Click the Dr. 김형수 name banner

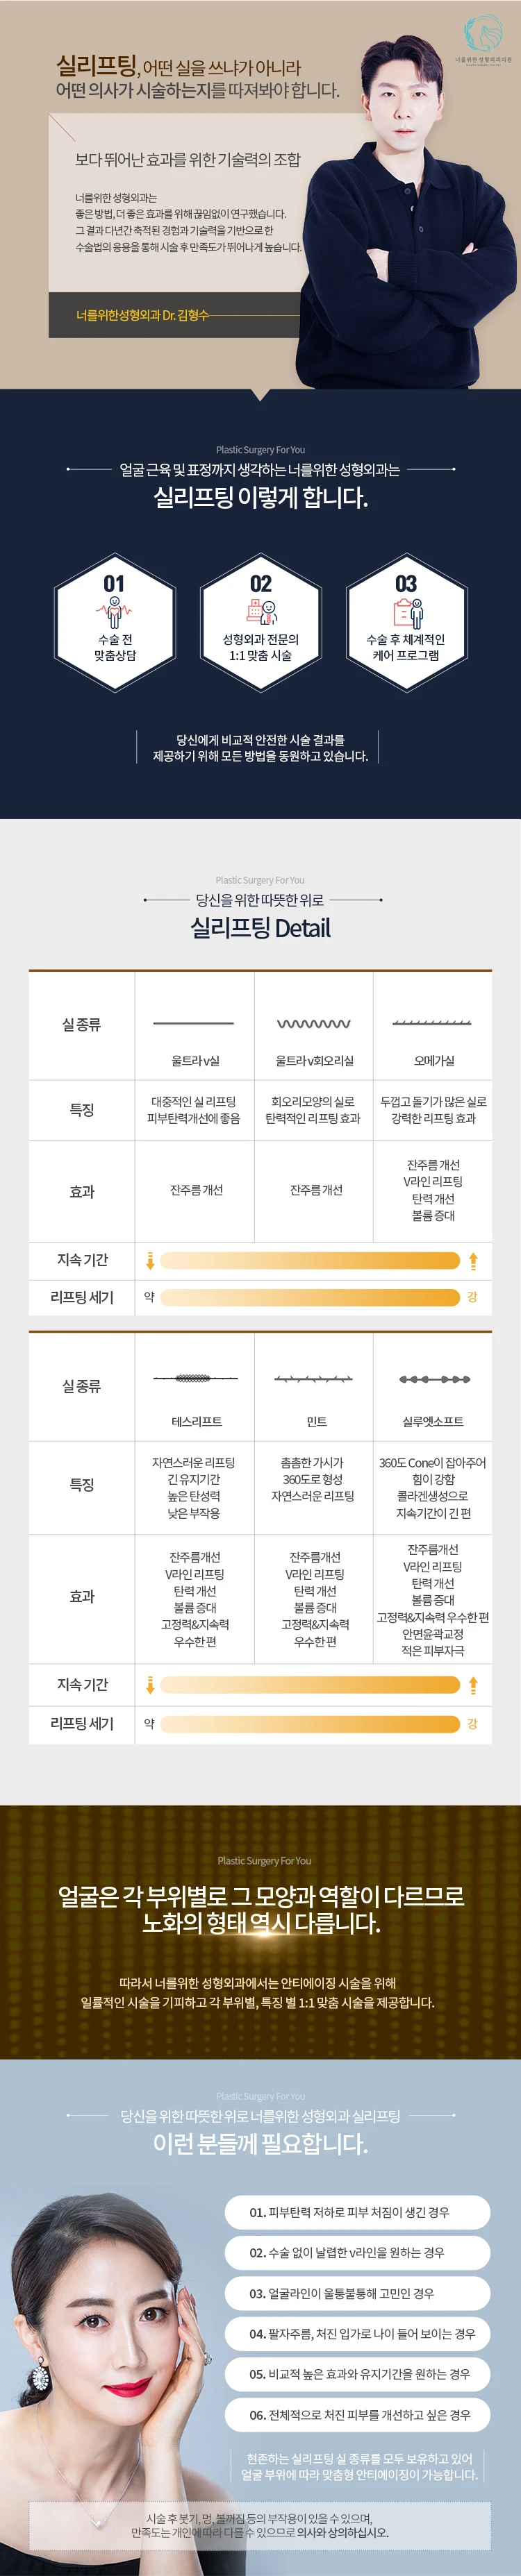click(x=173, y=314)
